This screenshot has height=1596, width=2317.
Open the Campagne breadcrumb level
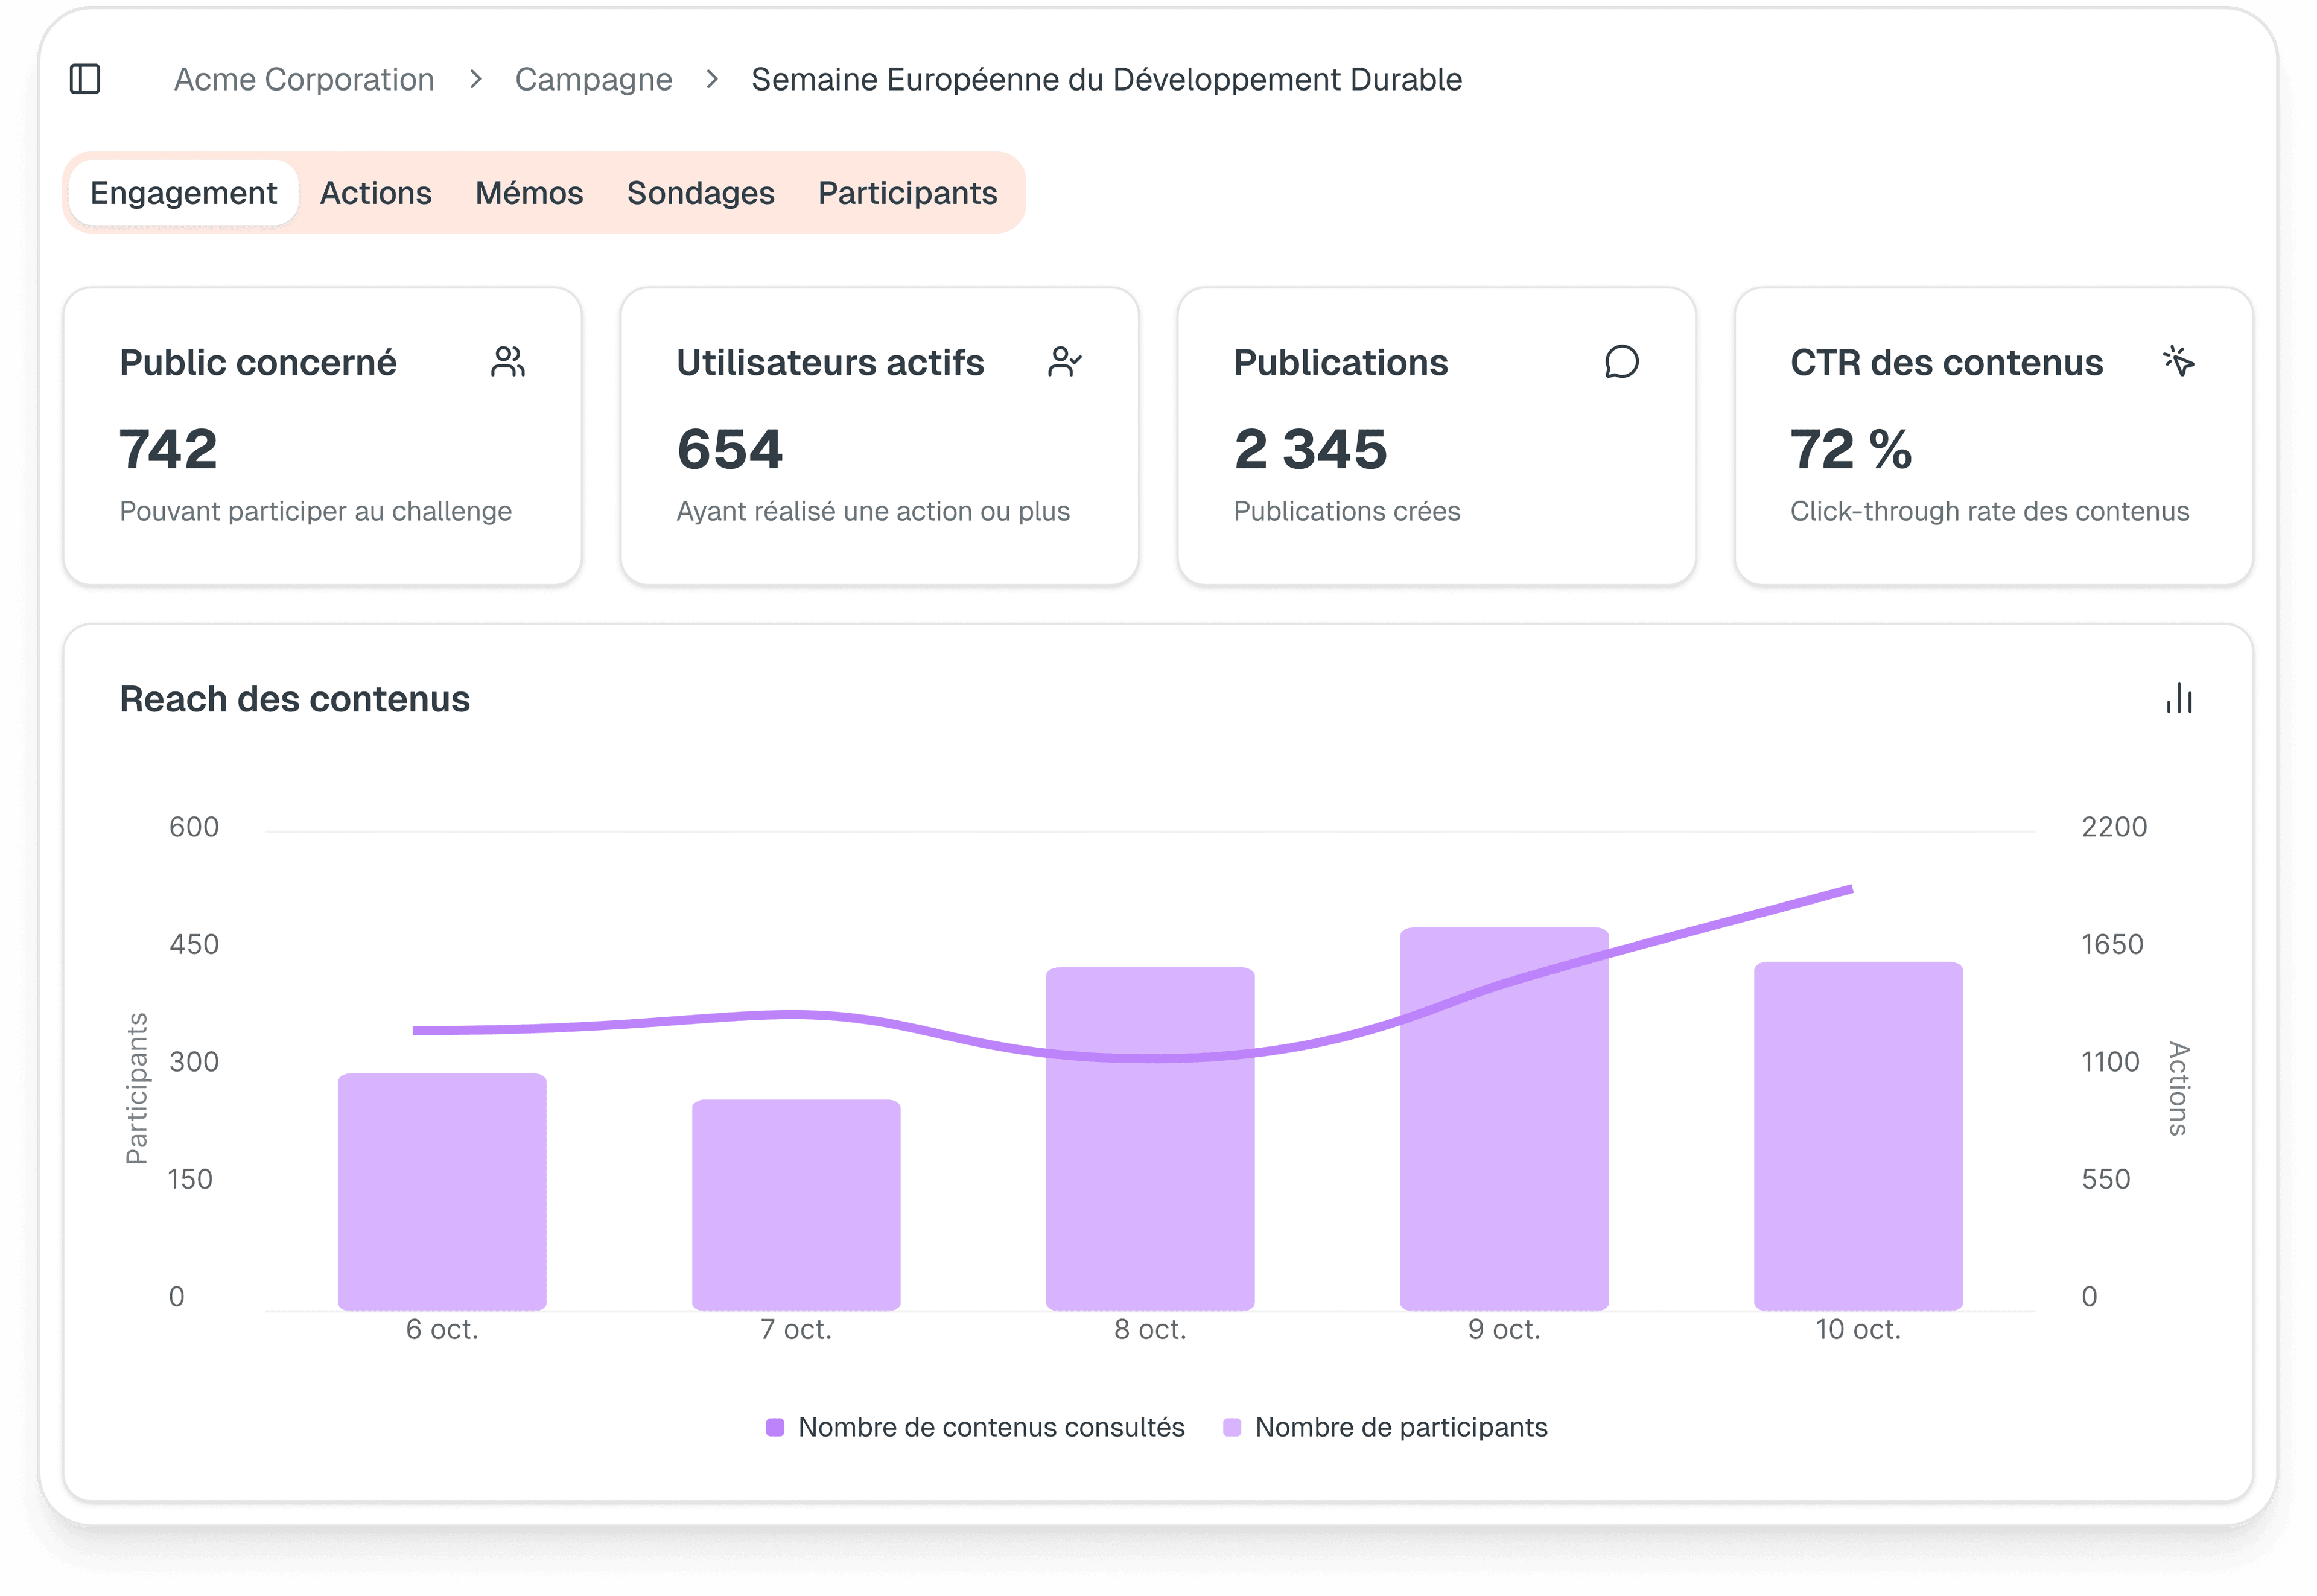[594, 79]
